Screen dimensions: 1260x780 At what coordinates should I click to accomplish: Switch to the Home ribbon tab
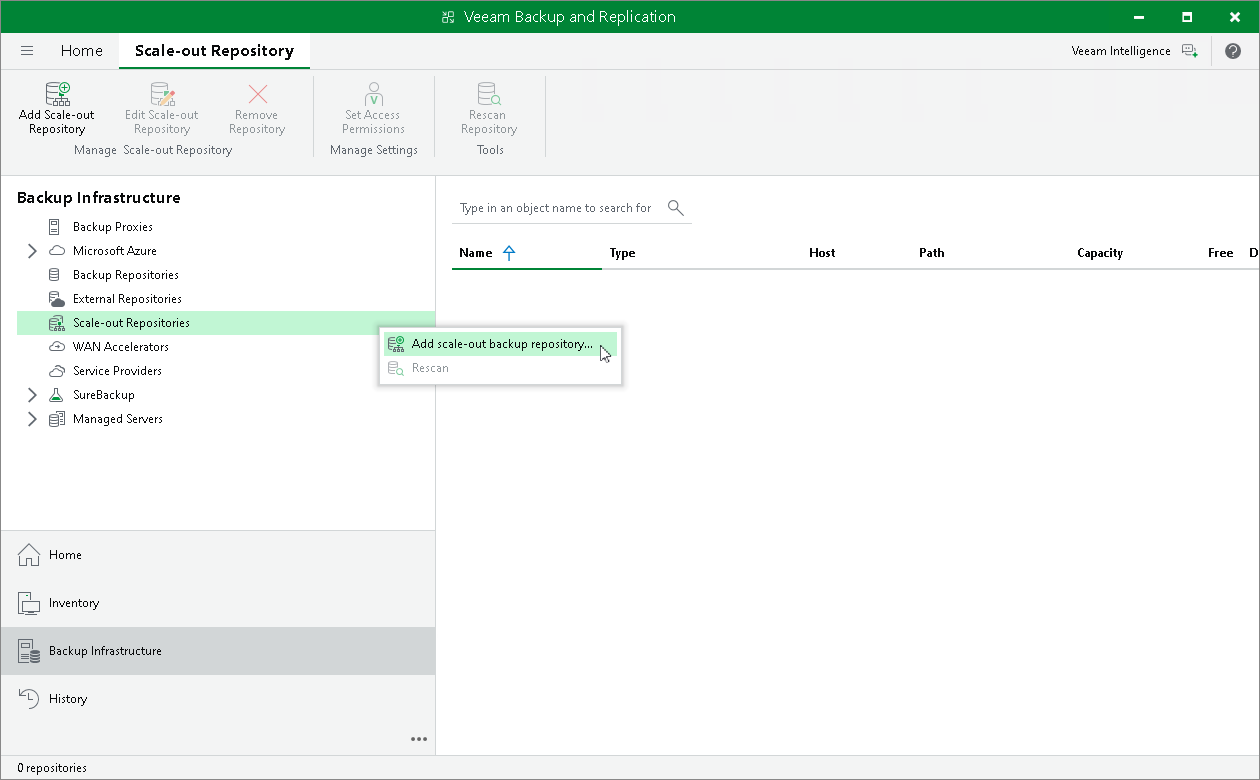point(81,51)
